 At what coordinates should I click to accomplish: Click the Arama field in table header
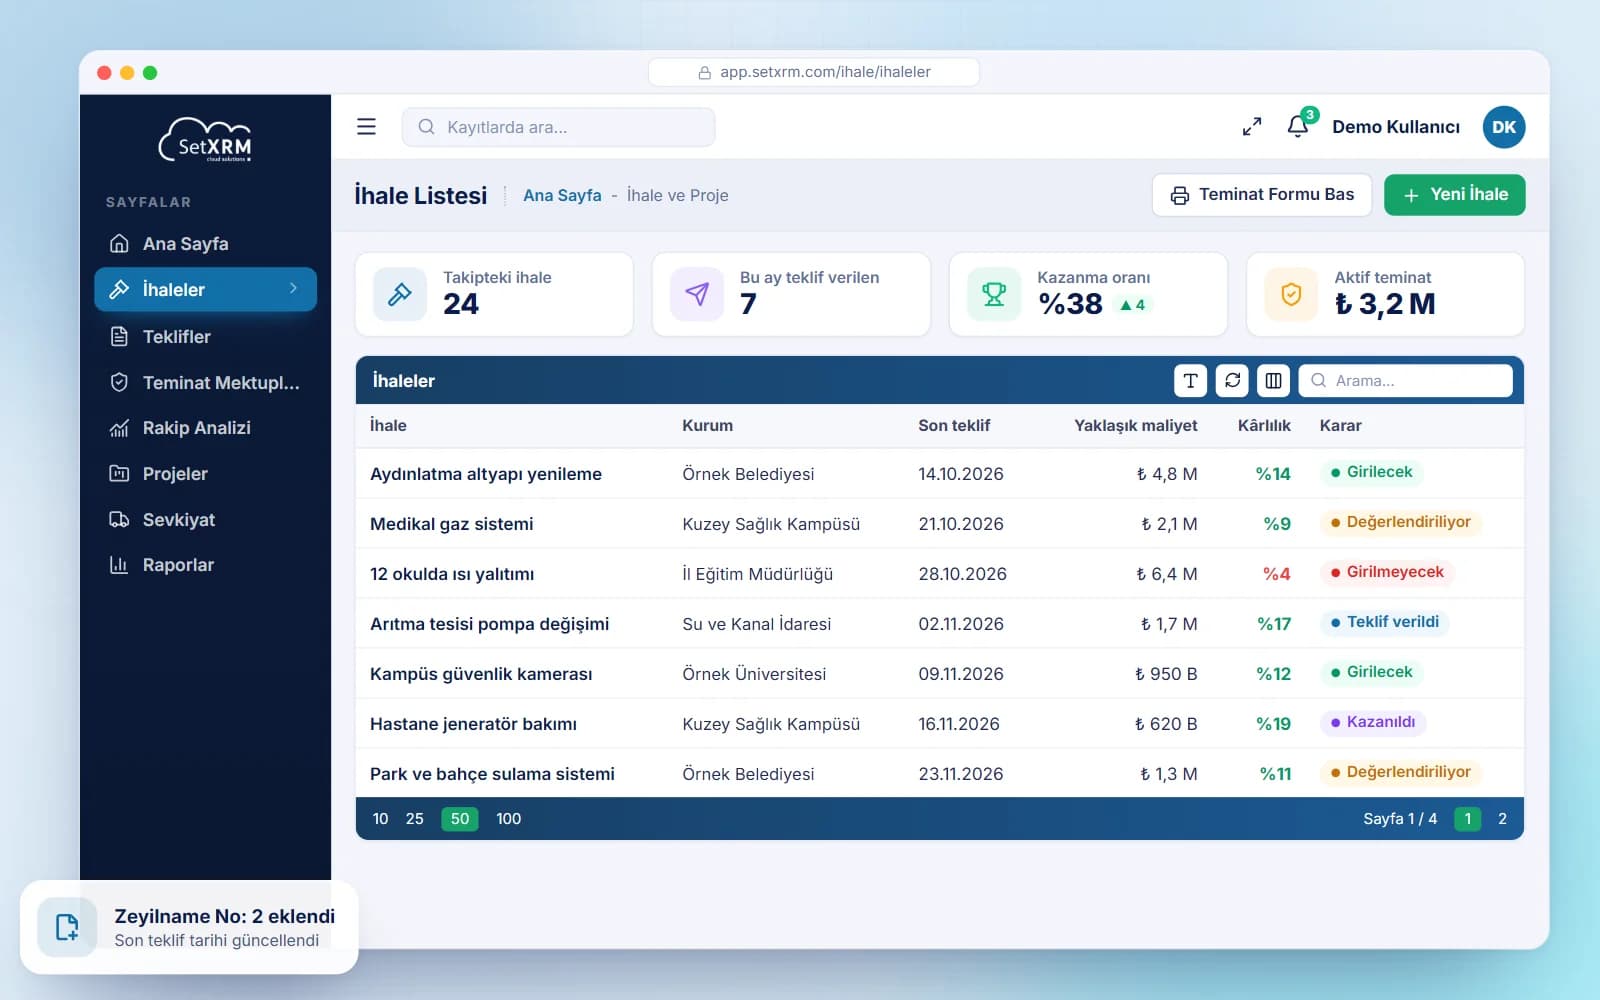pyautogui.click(x=1405, y=380)
